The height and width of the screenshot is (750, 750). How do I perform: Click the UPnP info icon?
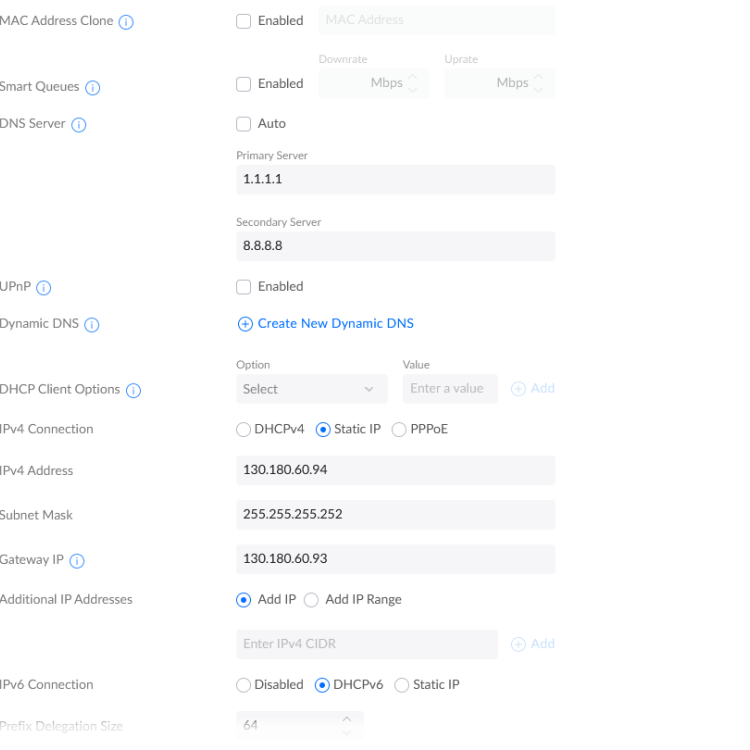coord(44,288)
